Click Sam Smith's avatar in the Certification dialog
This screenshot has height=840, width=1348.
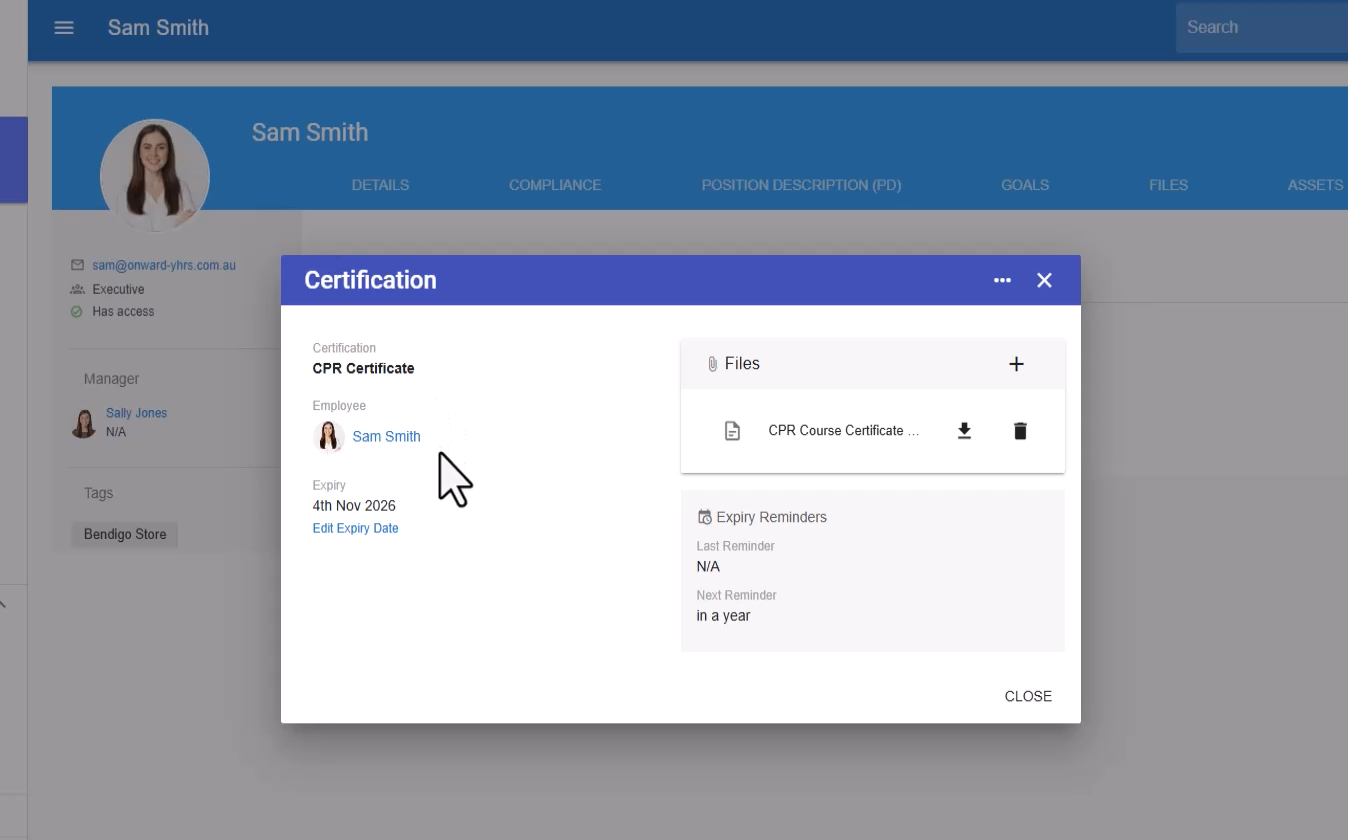[329, 436]
